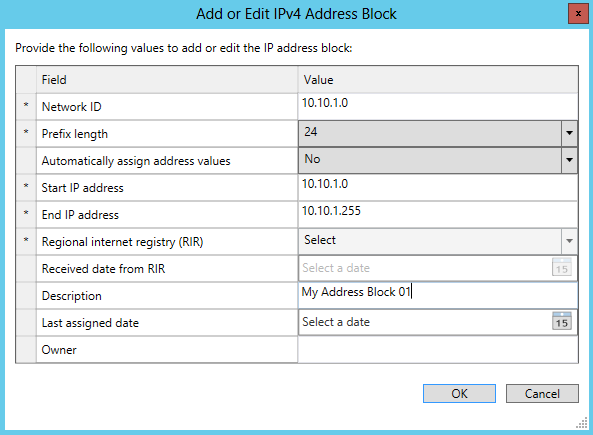
Task: Select the Value column header
Action: (438, 79)
